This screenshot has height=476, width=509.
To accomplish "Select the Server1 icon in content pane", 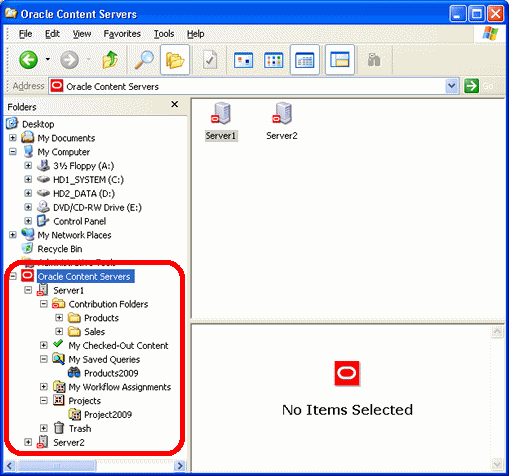I will pyautogui.click(x=220, y=121).
